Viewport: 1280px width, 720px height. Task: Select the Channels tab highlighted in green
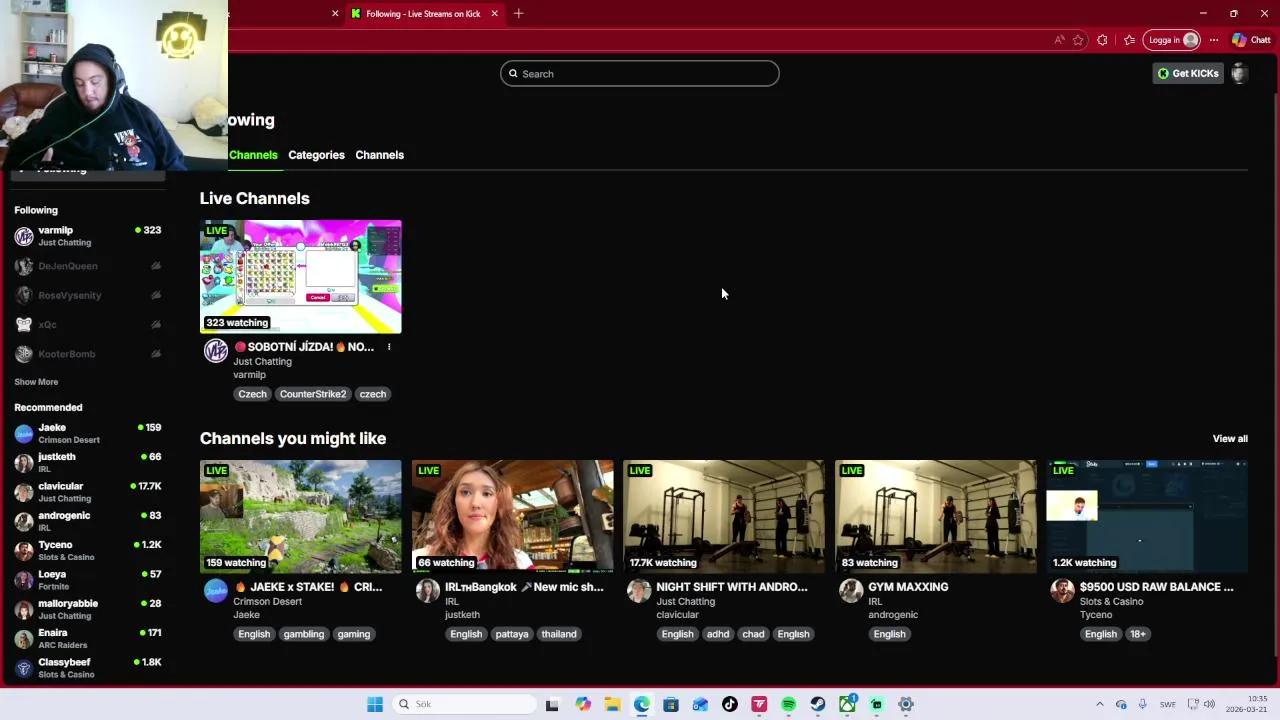click(253, 155)
